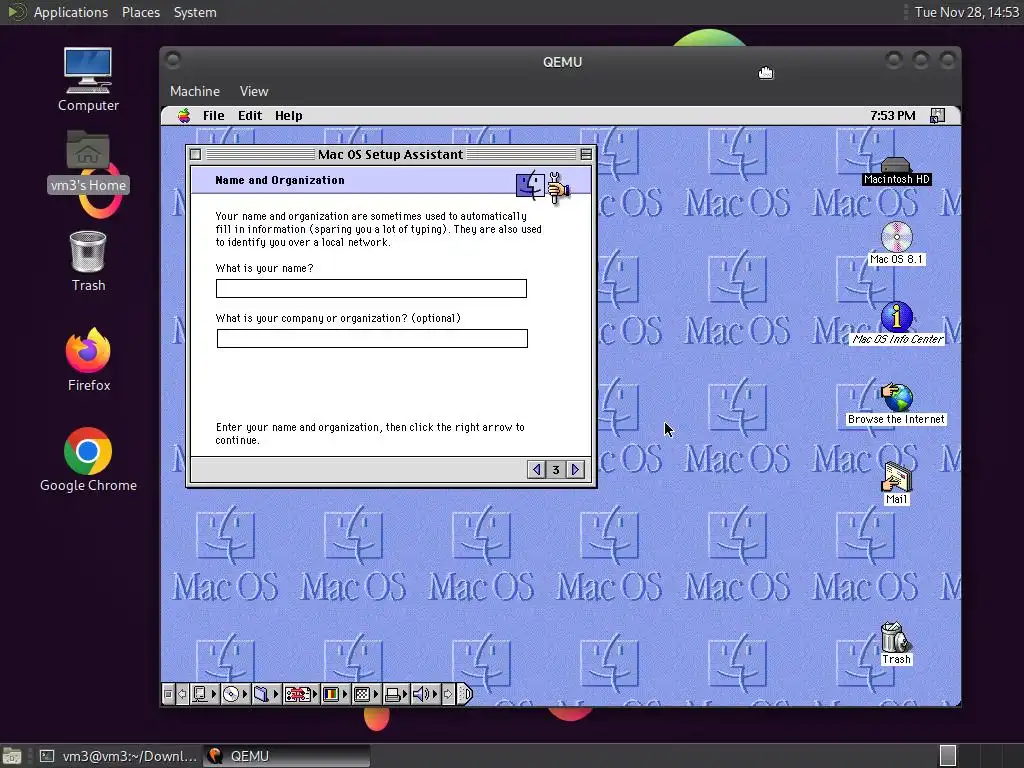Click the Control Strip close box
1024x768 pixels.
168,694
